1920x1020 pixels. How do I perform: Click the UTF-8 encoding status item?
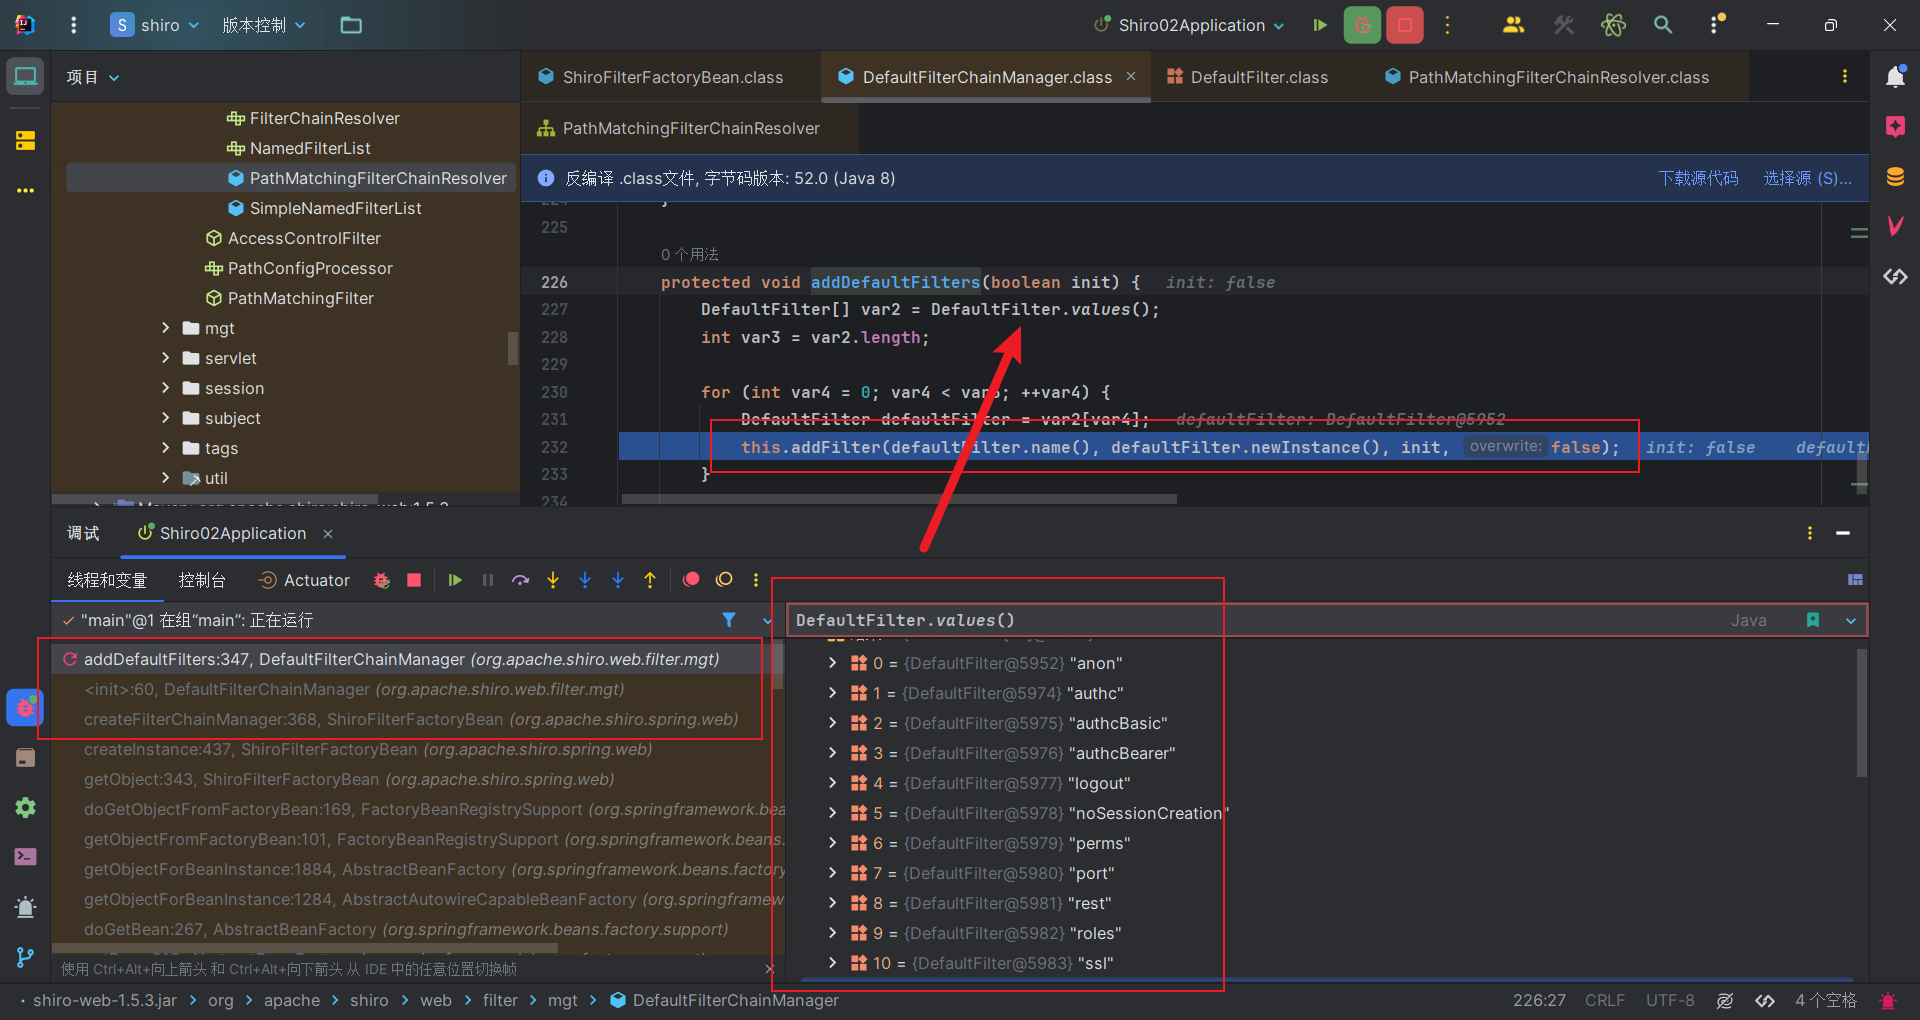pos(1670,1000)
